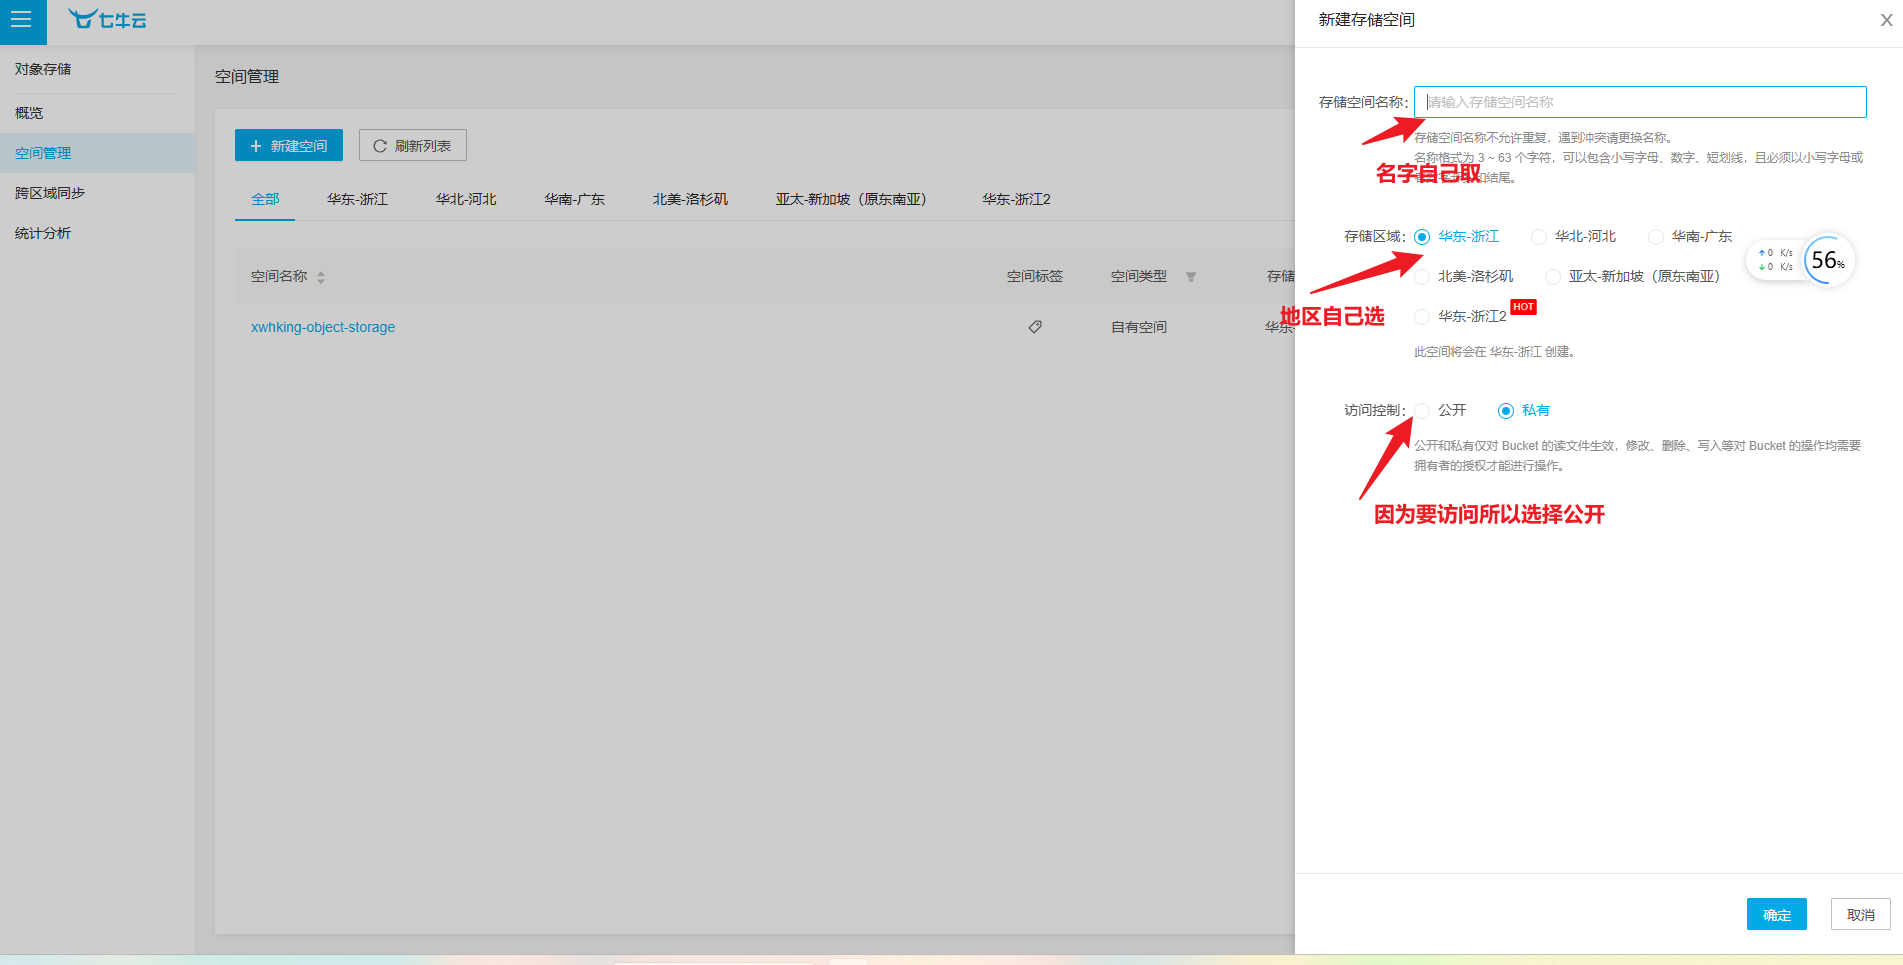Switch to the 华东-浙江2 list tab
Screen dimensions: 1903x965
coord(1016,199)
